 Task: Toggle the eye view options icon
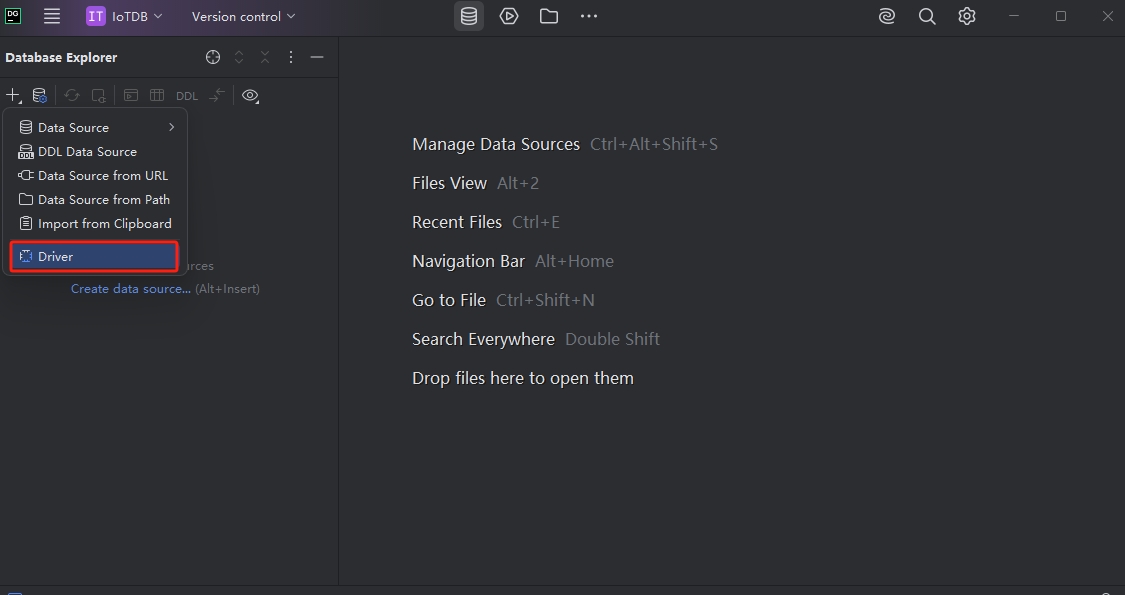(250, 96)
